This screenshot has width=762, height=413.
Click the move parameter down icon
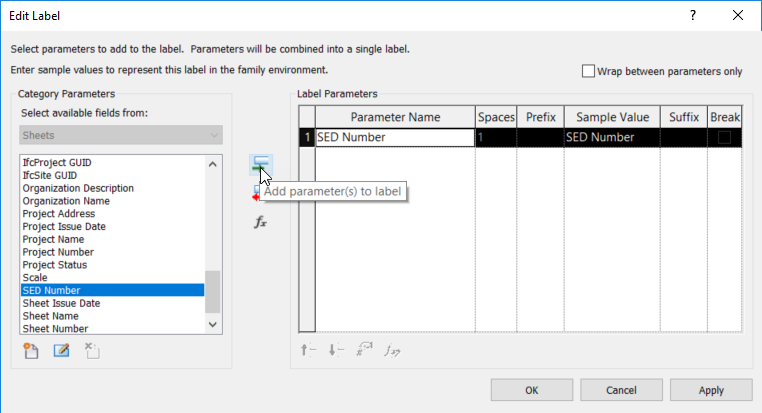coord(336,350)
